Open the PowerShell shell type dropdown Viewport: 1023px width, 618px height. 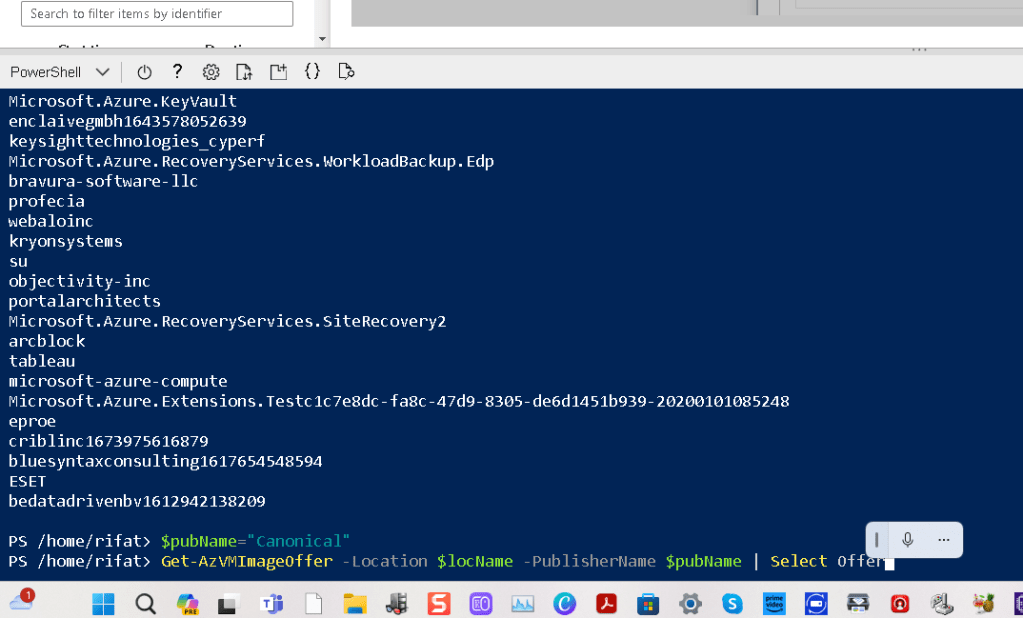pos(59,72)
